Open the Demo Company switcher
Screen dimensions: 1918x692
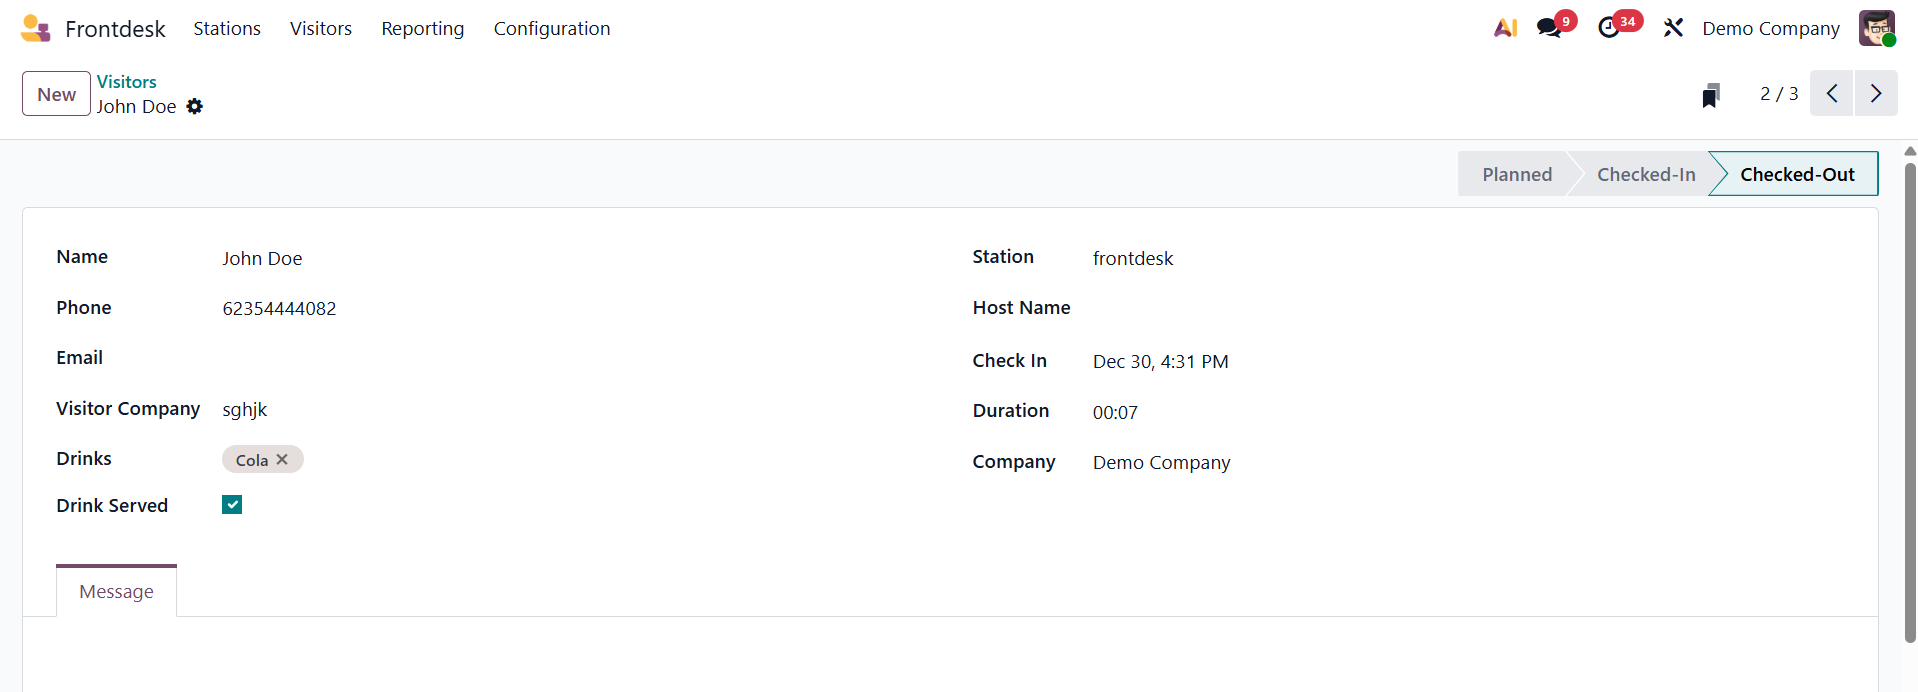(x=1770, y=29)
